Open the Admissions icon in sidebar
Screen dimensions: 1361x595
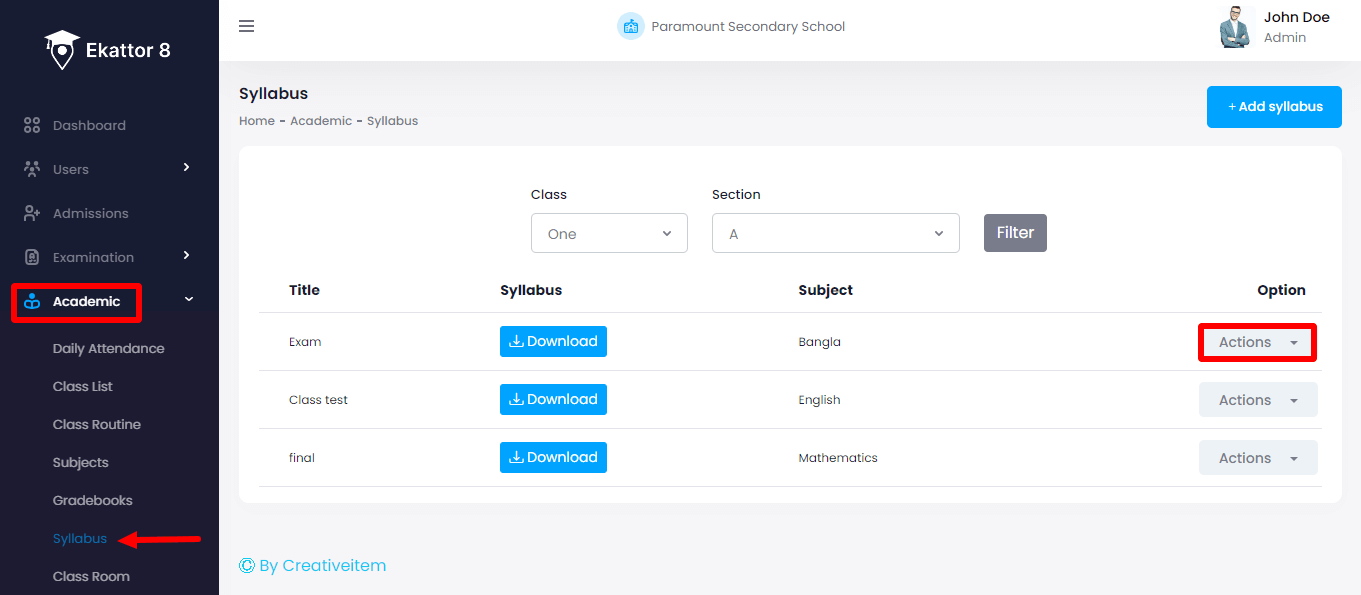[x=30, y=213]
